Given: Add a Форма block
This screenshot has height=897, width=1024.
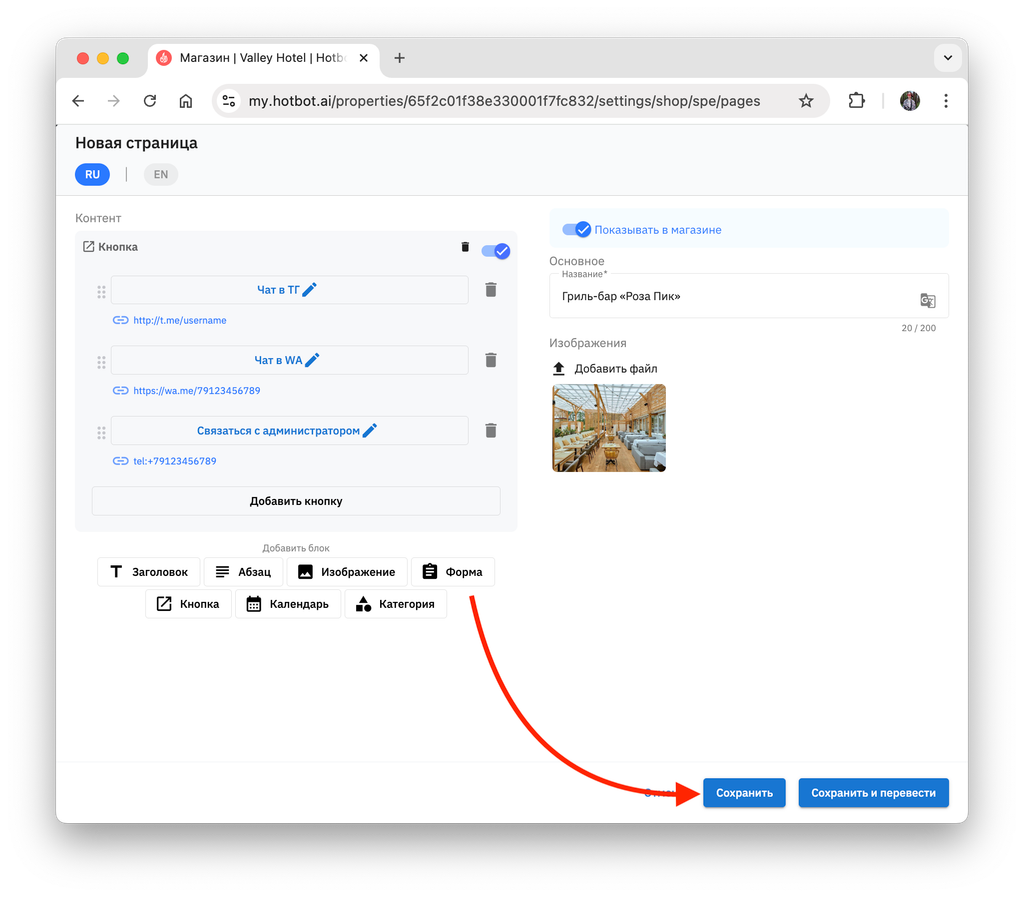Looking at the screenshot, I should point(453,572).
